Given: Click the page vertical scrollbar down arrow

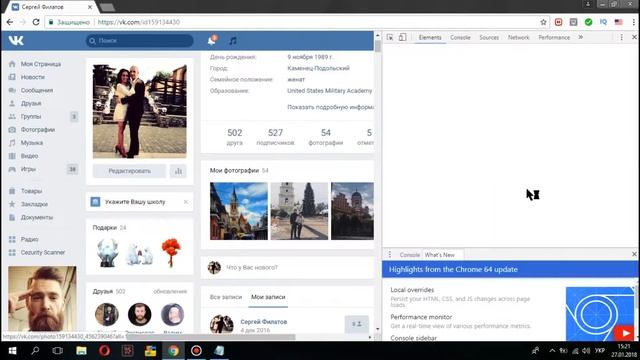Looking at the screenshot, I should click(x=378, y=329).
